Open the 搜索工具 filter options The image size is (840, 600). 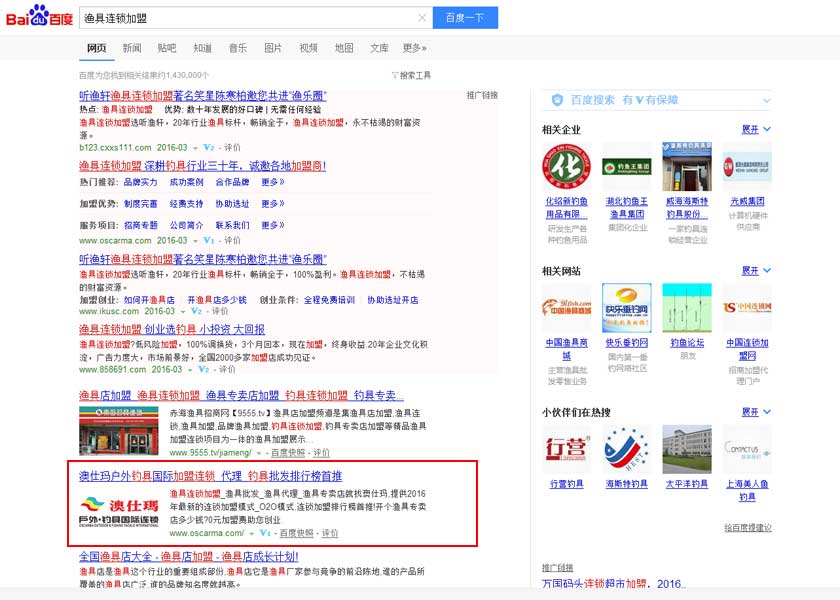coord(411,76)
